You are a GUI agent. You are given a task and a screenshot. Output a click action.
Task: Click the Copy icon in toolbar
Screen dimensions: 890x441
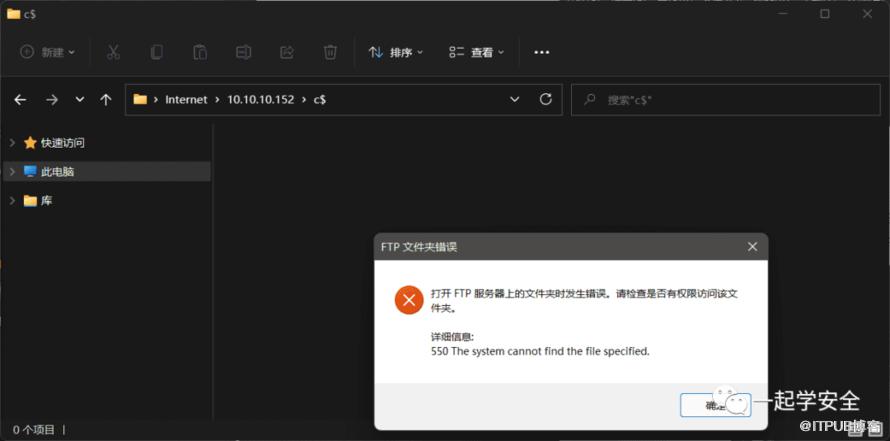(157, 52)
